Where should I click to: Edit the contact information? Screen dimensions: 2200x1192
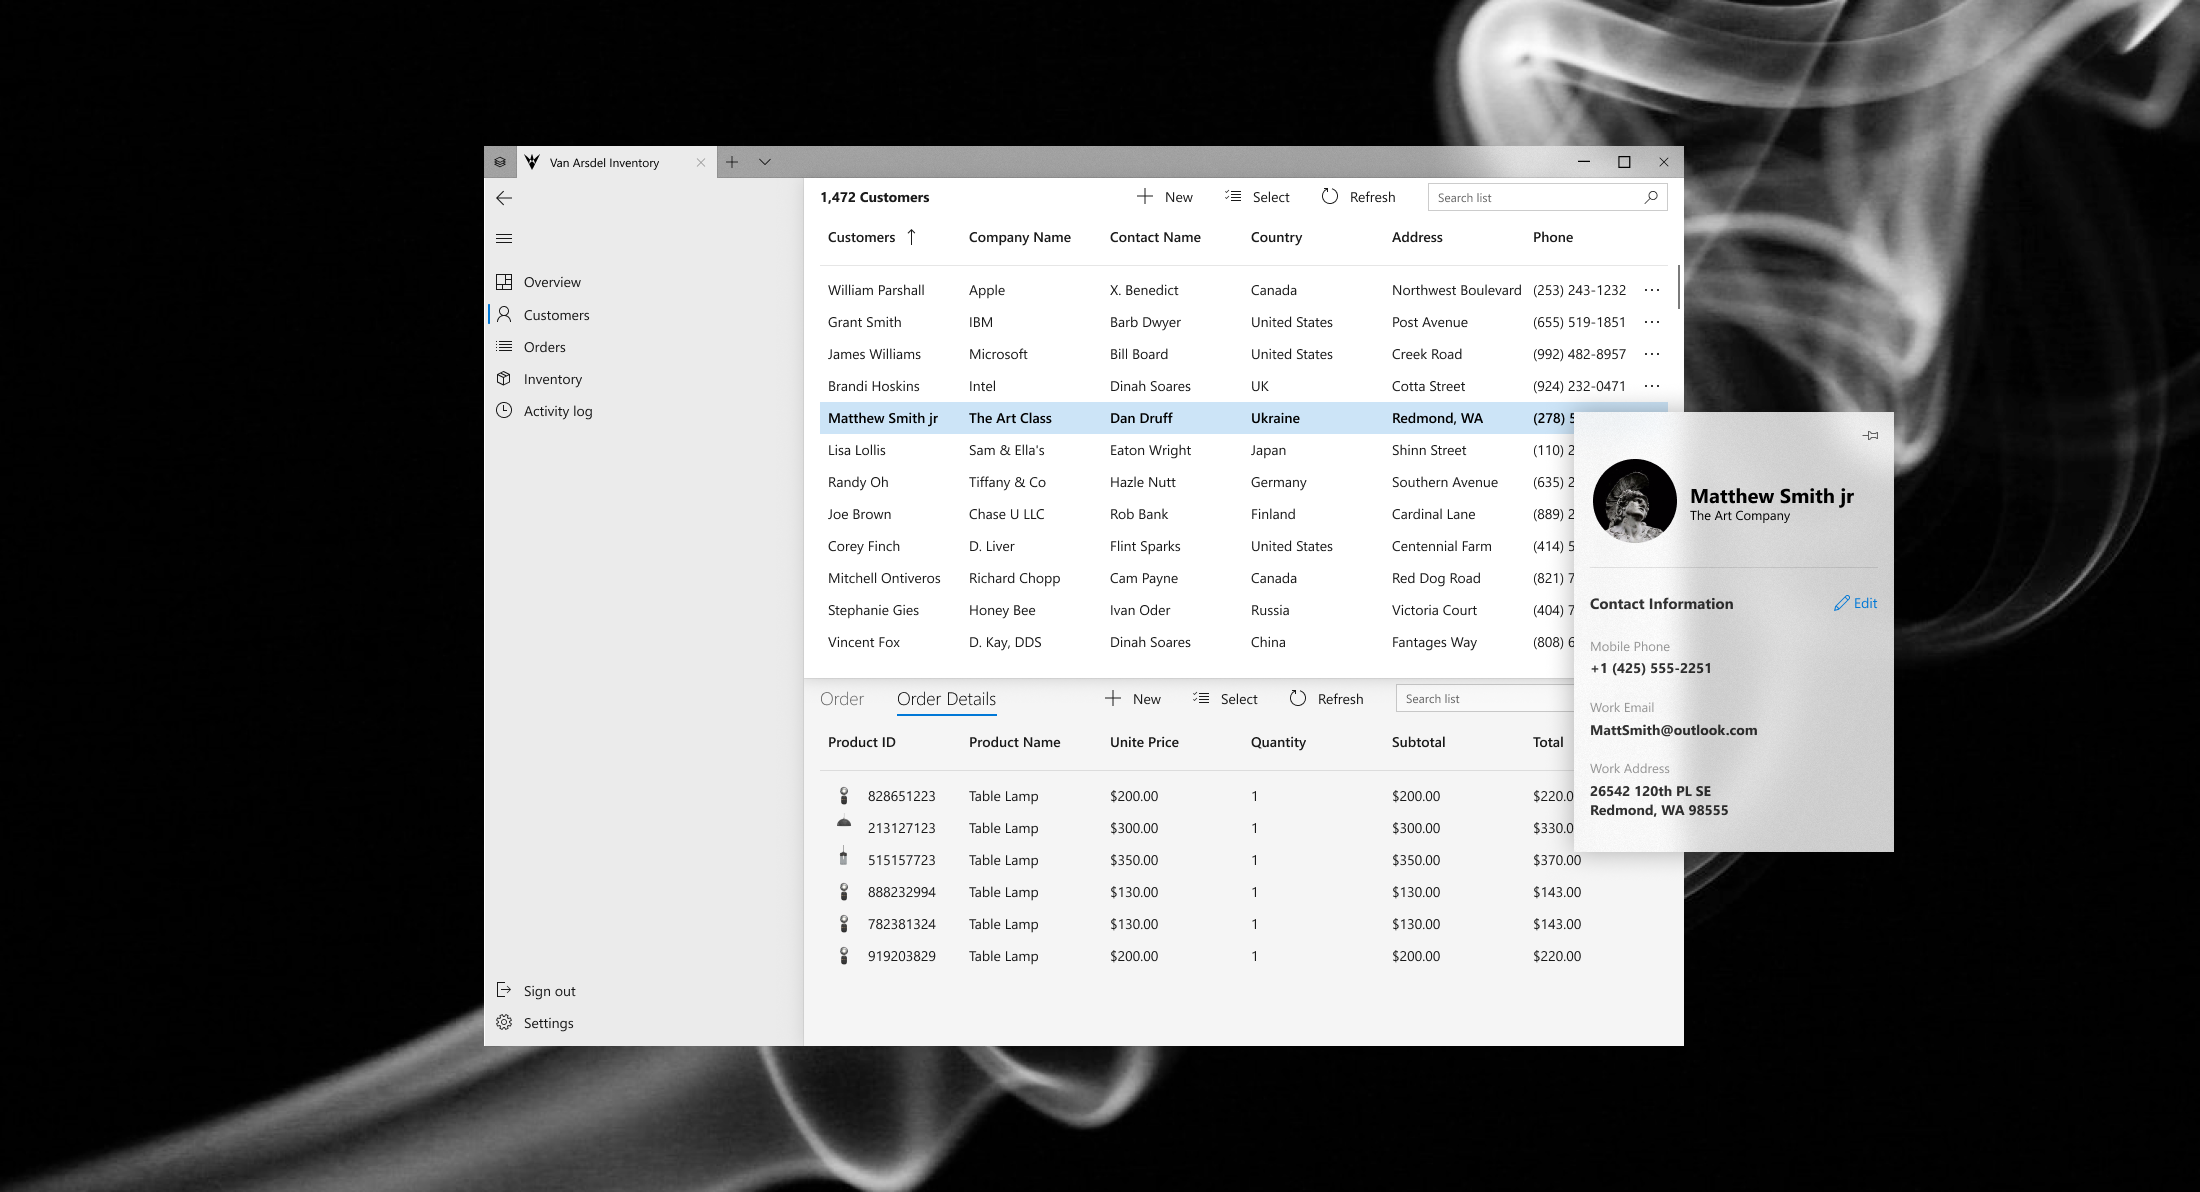1855,603
